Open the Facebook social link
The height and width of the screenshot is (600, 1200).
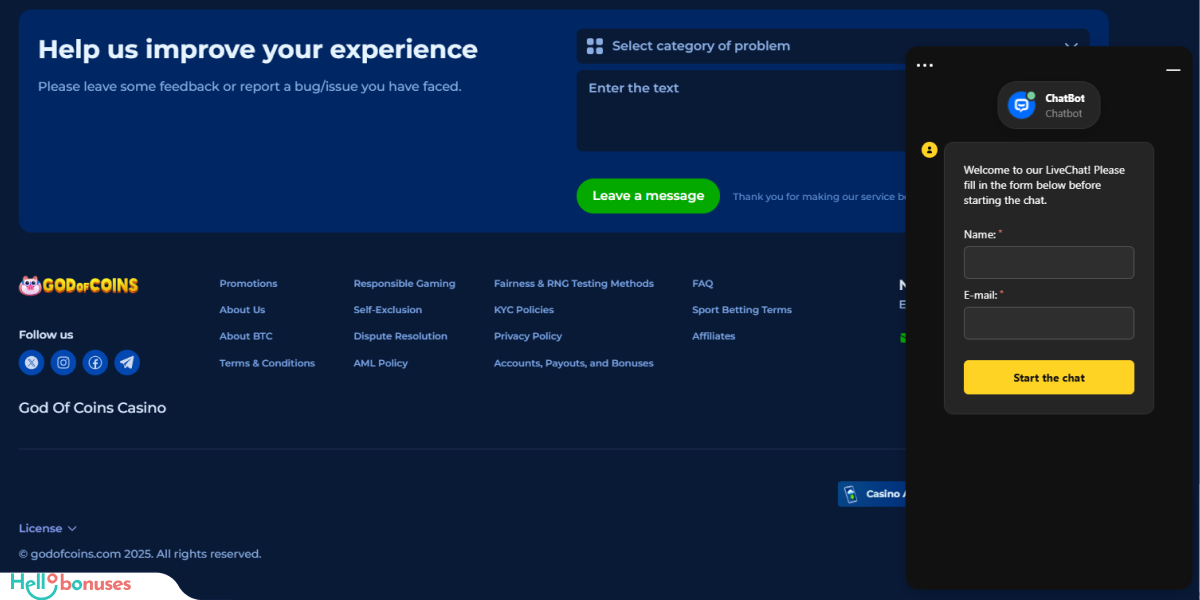(95, 363)
